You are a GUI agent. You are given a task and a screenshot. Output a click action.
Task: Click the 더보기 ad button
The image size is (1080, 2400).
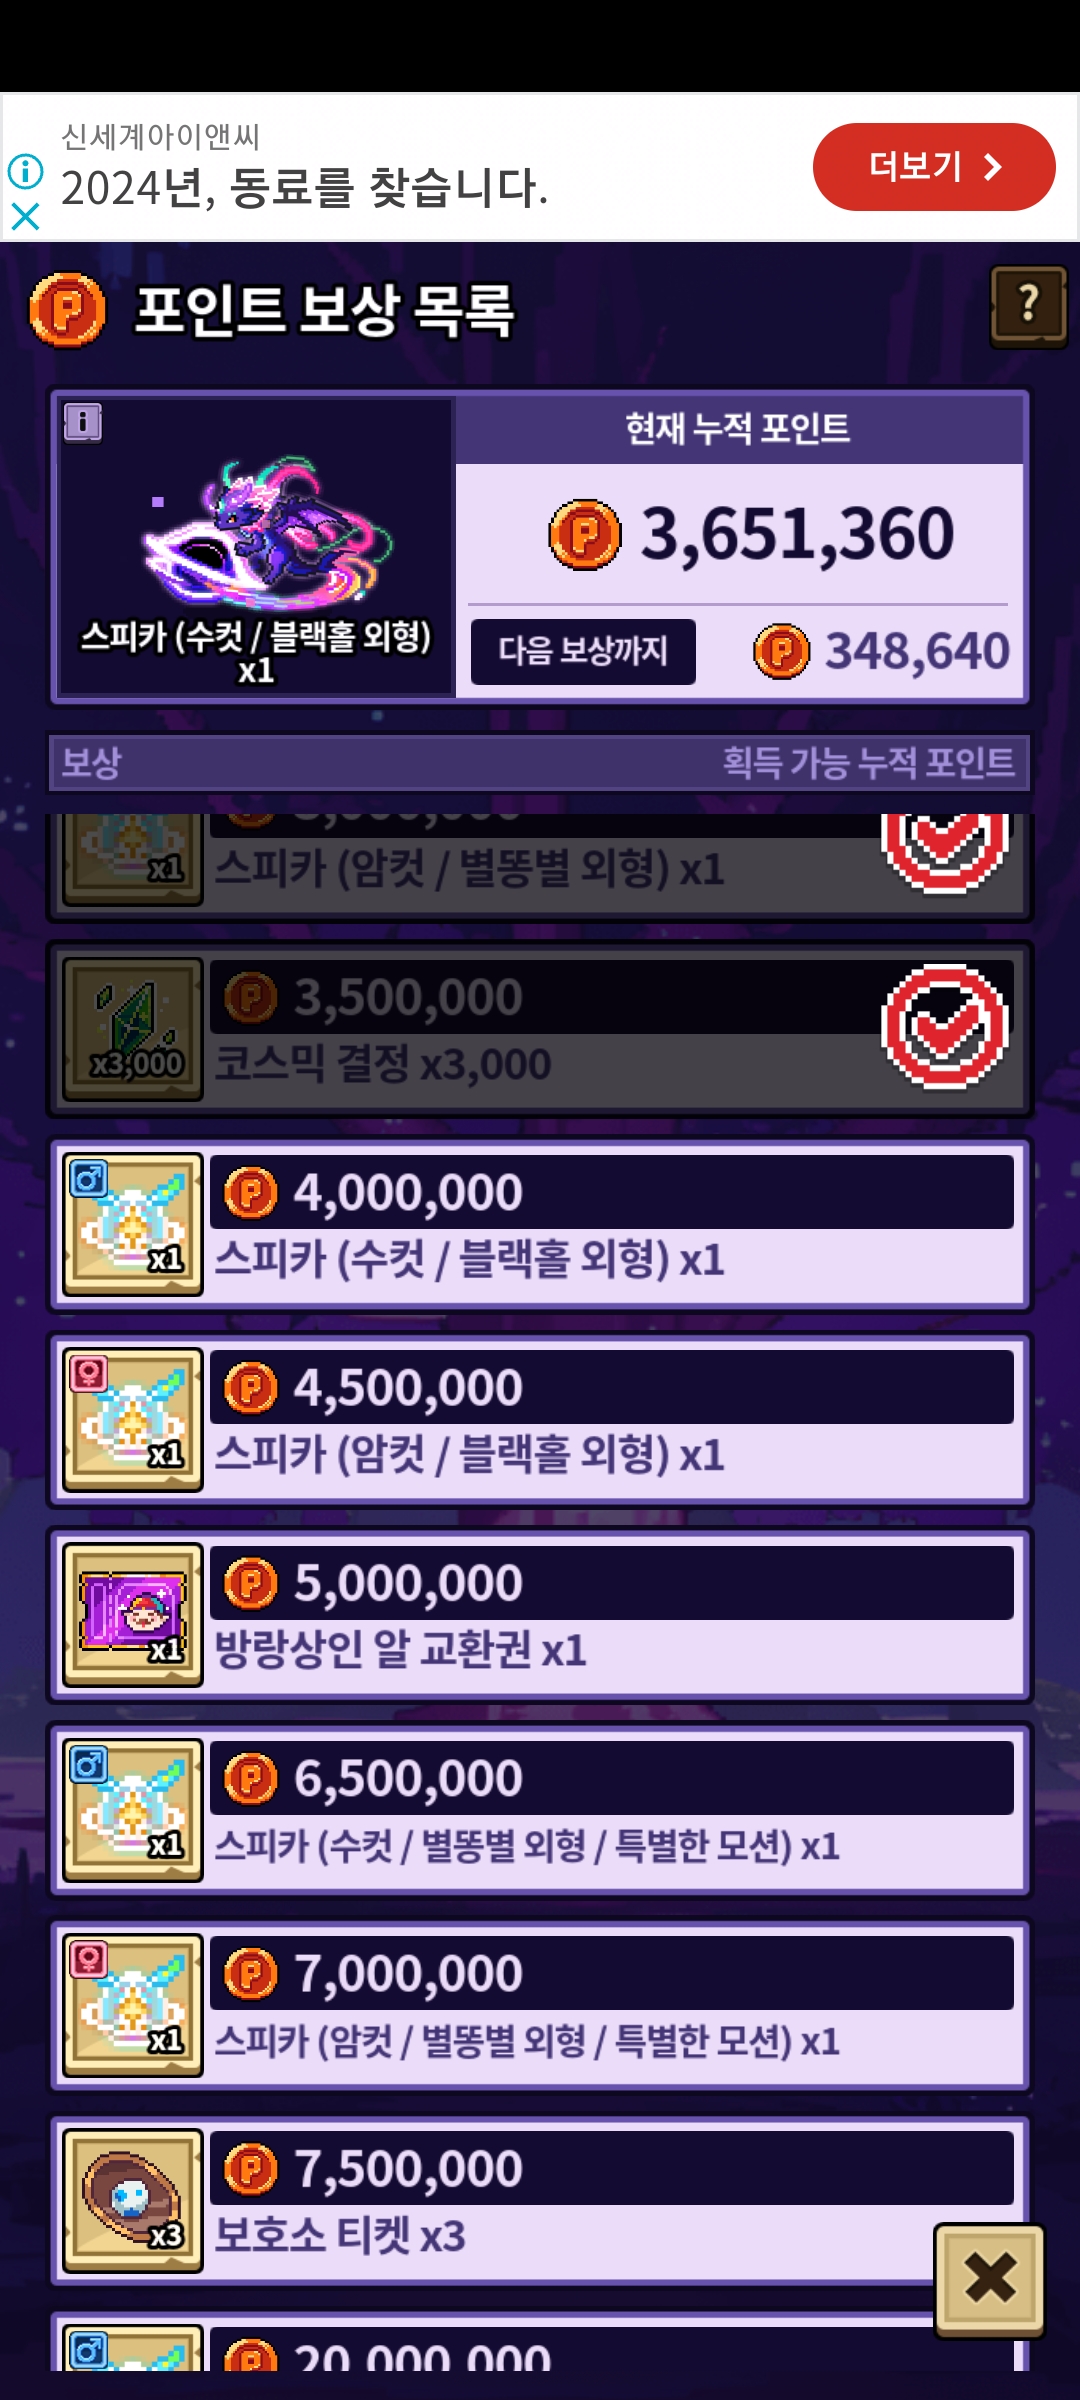pos(934,167)
